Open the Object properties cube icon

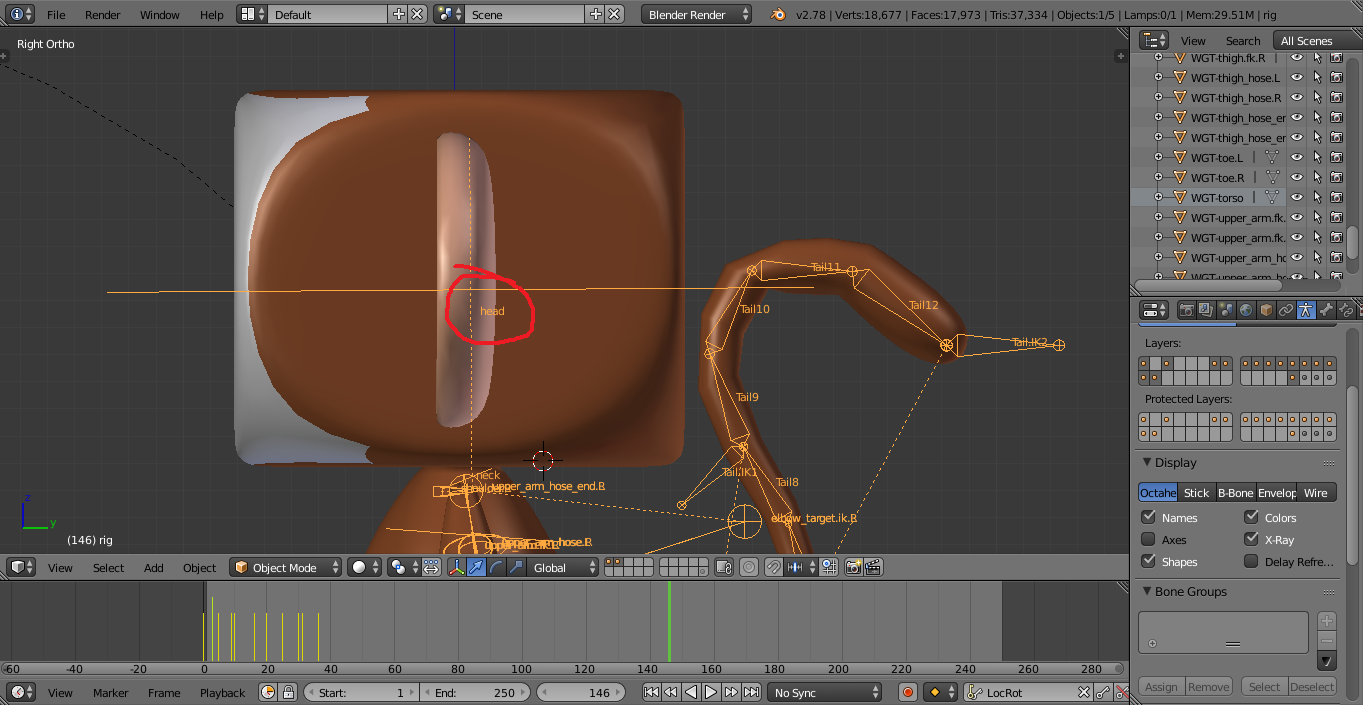[x=1266, y=309]
